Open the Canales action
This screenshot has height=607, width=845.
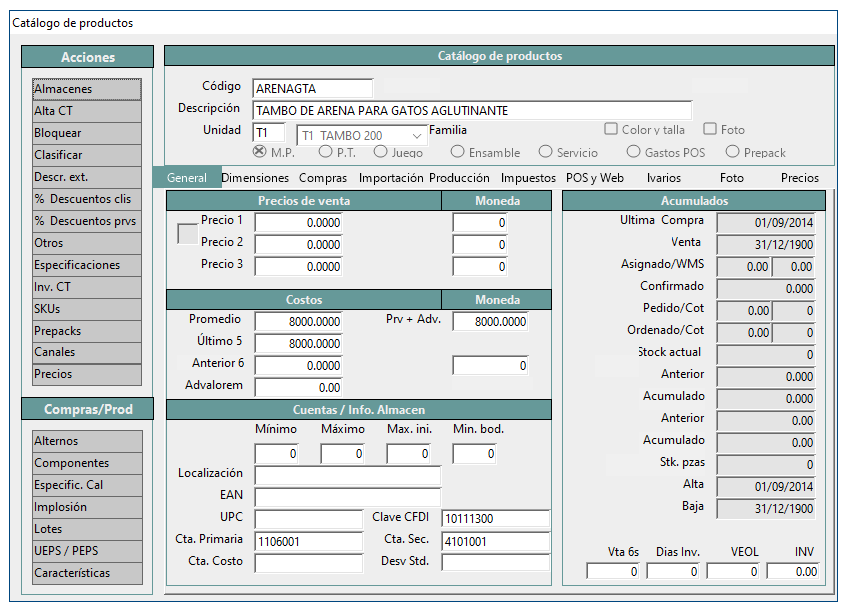pos(87,353)
